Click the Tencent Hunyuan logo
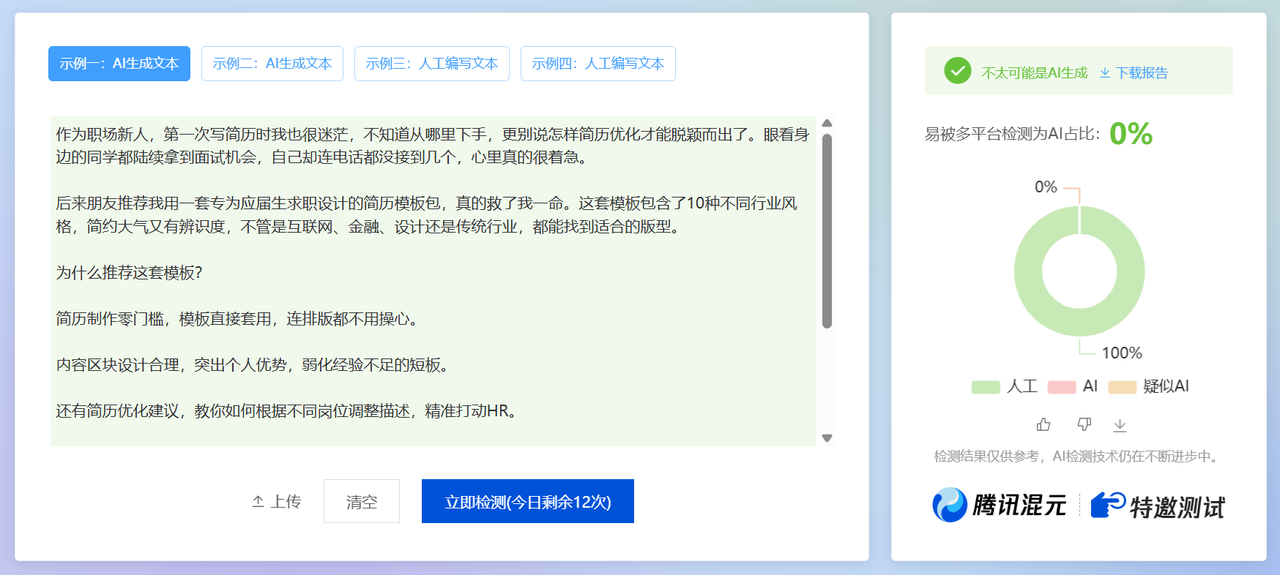The width and height of the screenshot is (1280, 575). 999,505
